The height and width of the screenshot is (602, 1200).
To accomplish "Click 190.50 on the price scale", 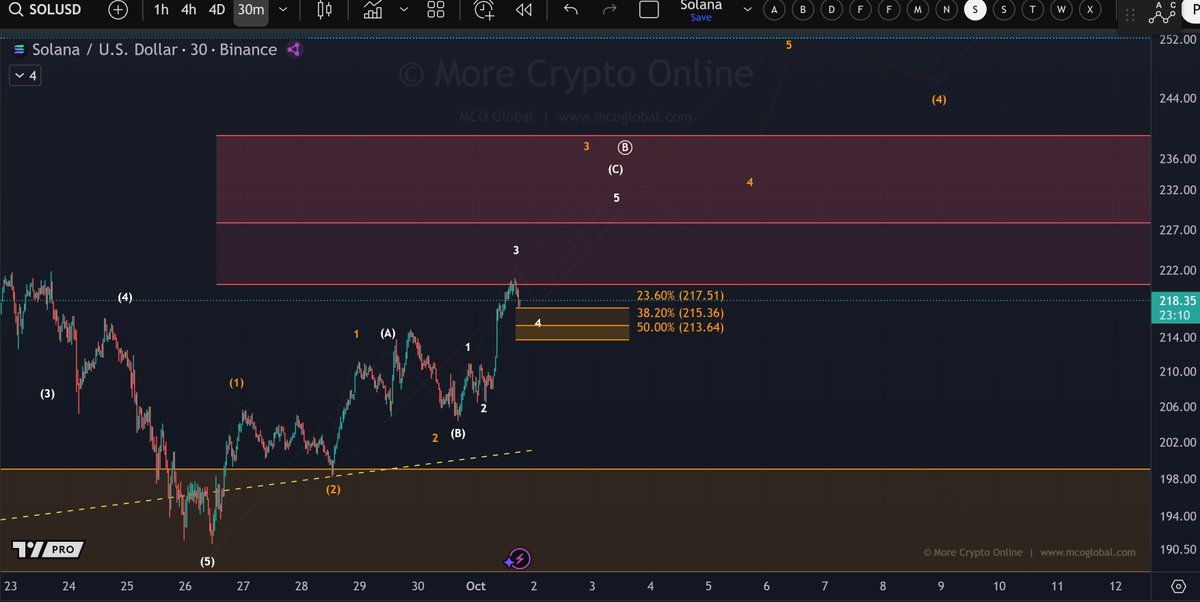I will [x=1176, y=549].
